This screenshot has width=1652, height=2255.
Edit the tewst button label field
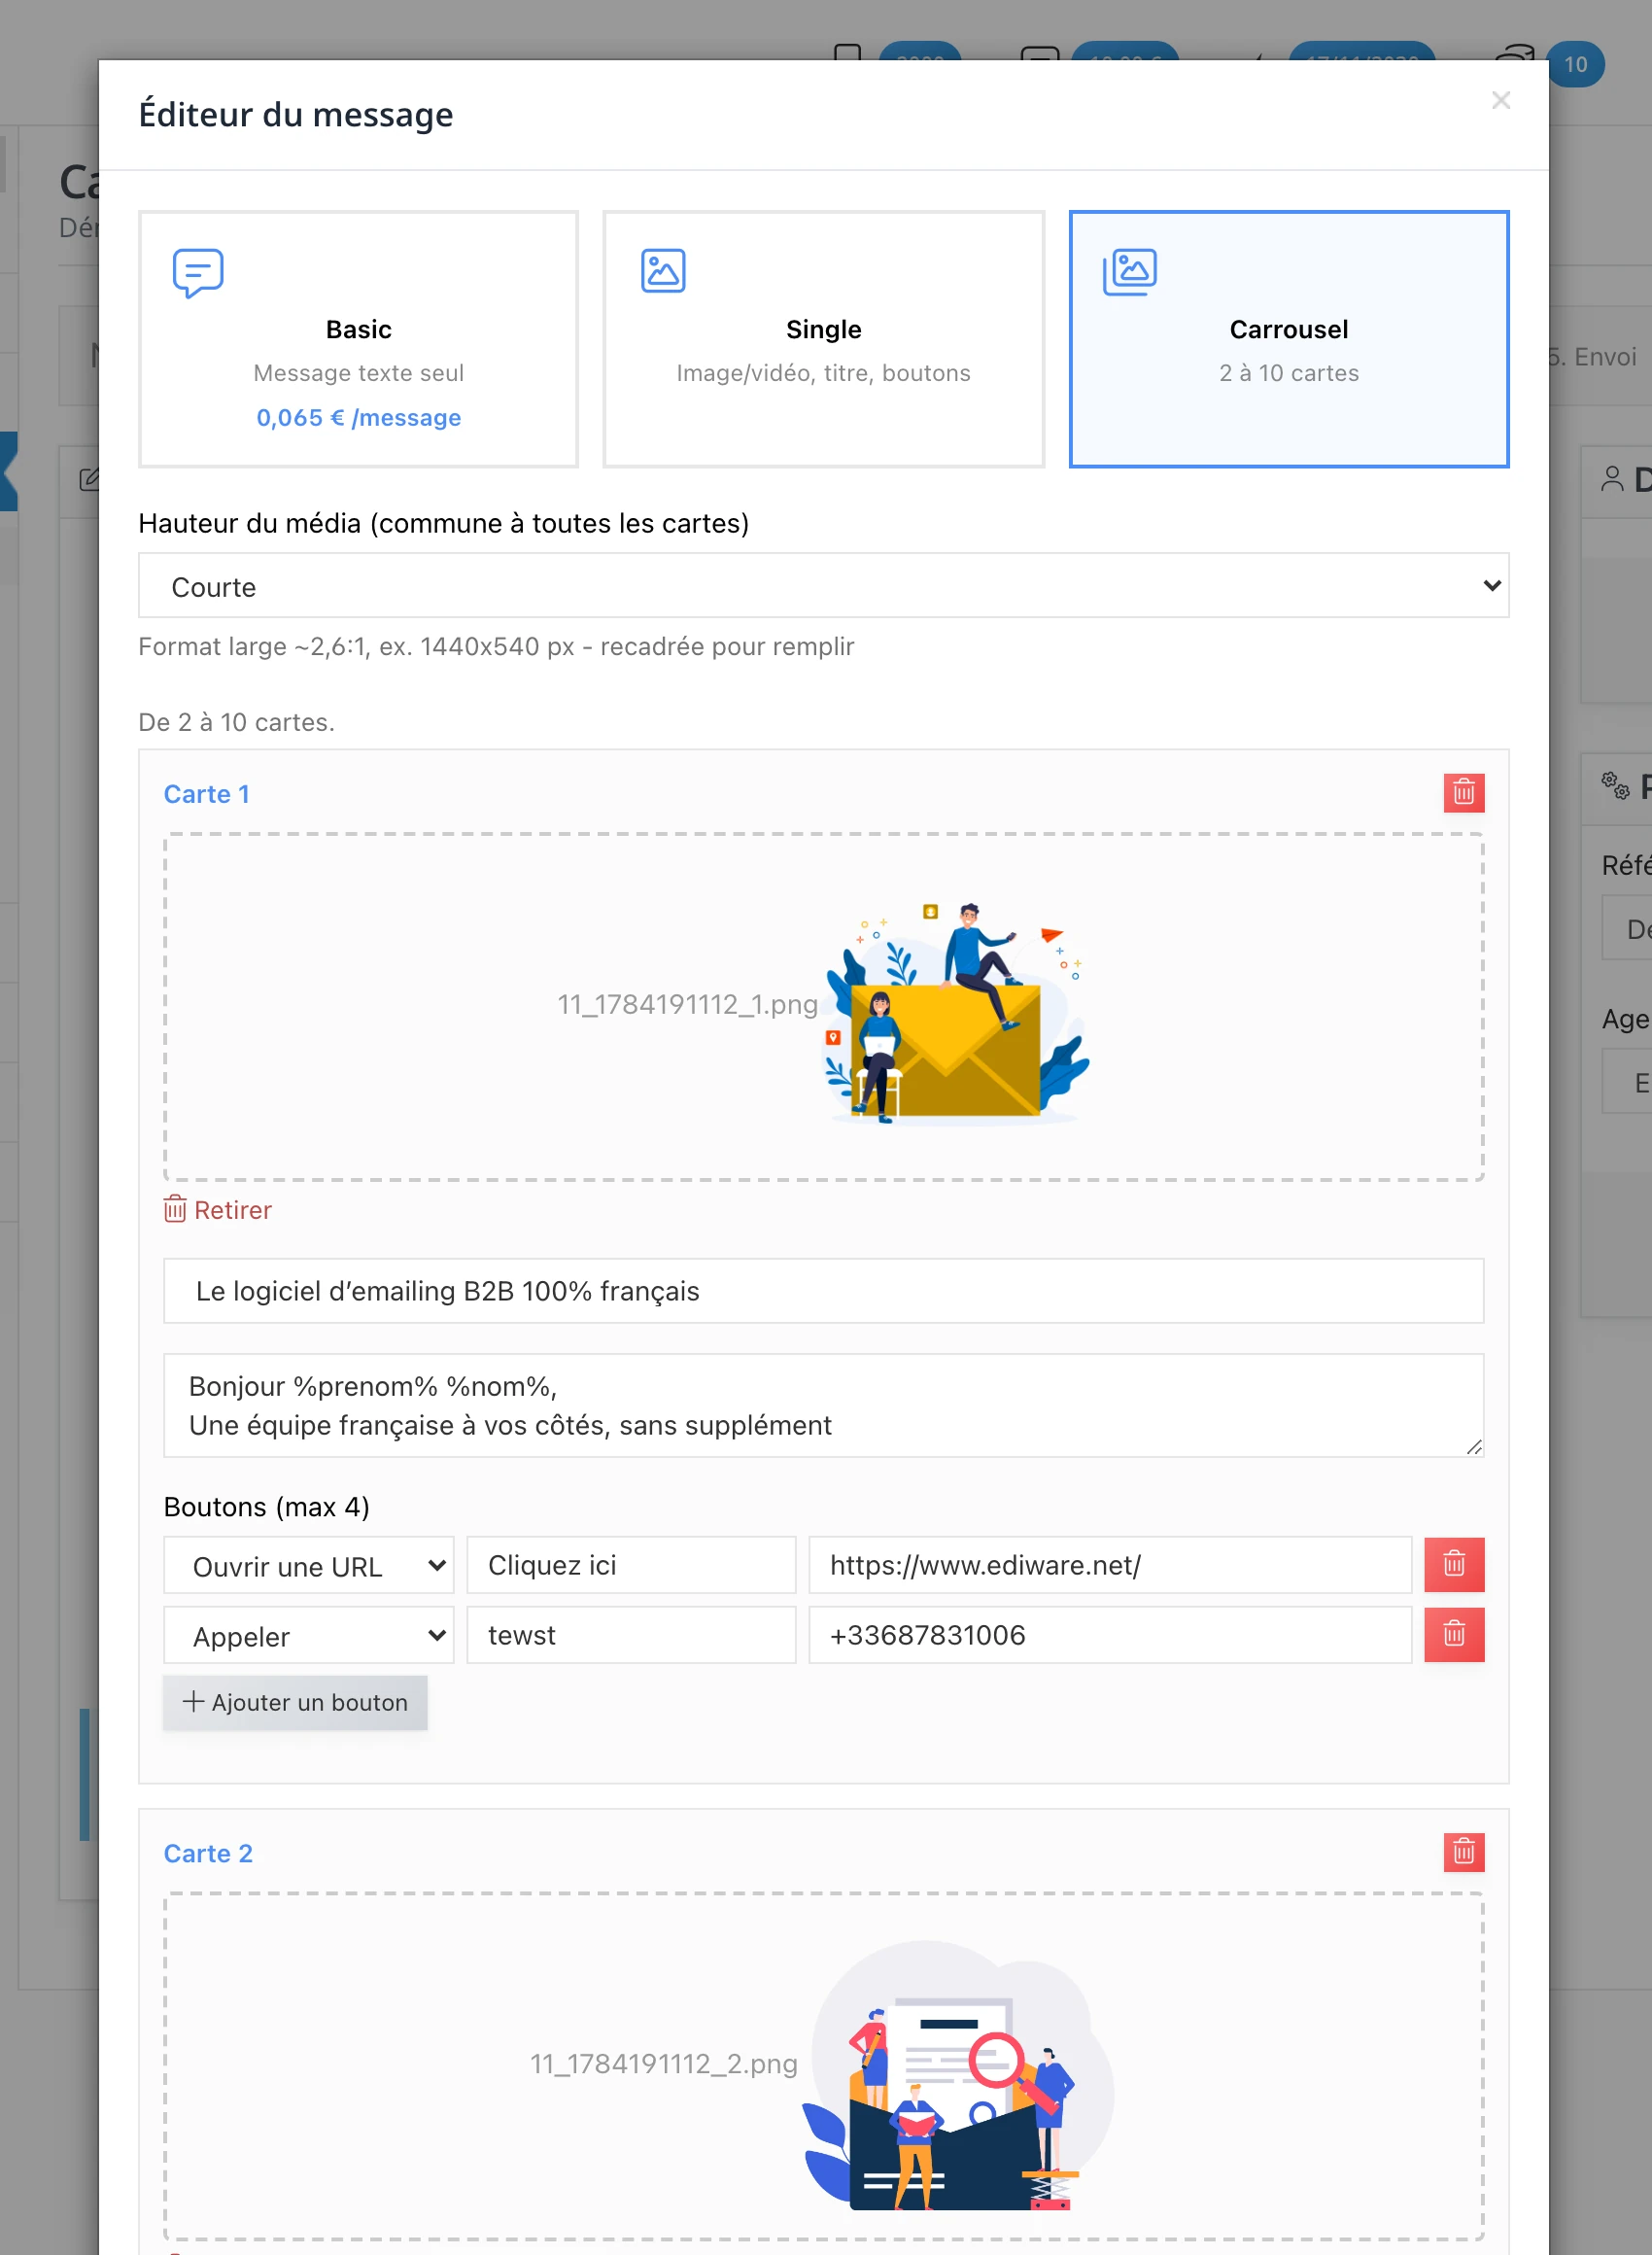pos(631,1635)
